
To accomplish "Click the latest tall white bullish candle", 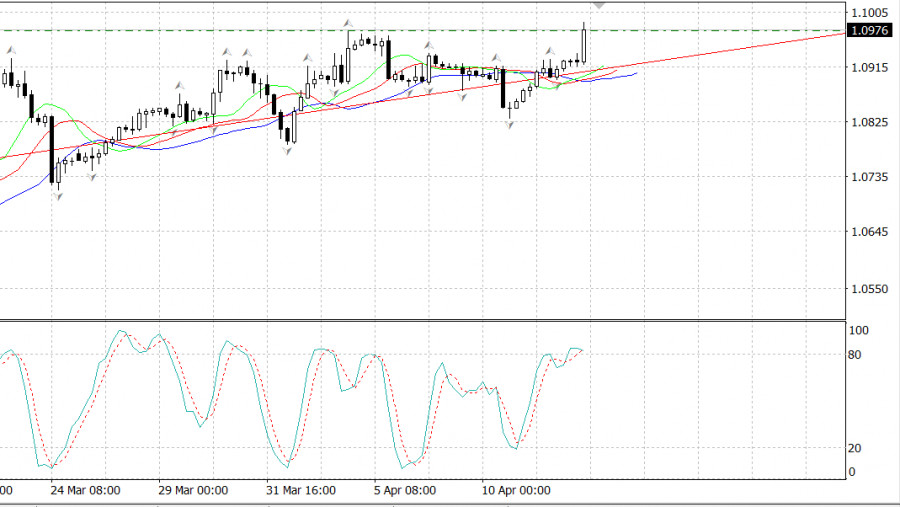I will click(x=584, y=46).
